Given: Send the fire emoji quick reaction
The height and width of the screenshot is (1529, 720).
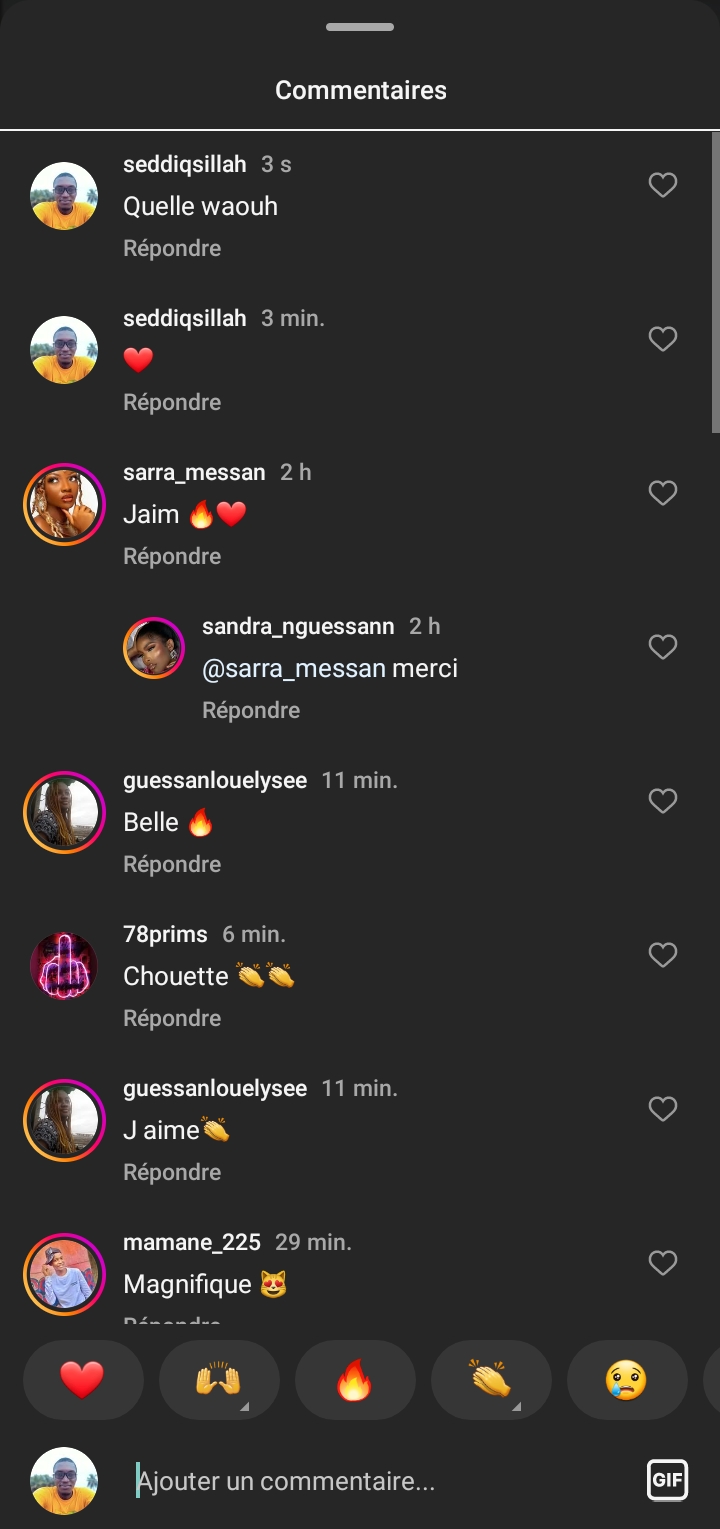Looking at the screenshot, I should (354, 1380).
